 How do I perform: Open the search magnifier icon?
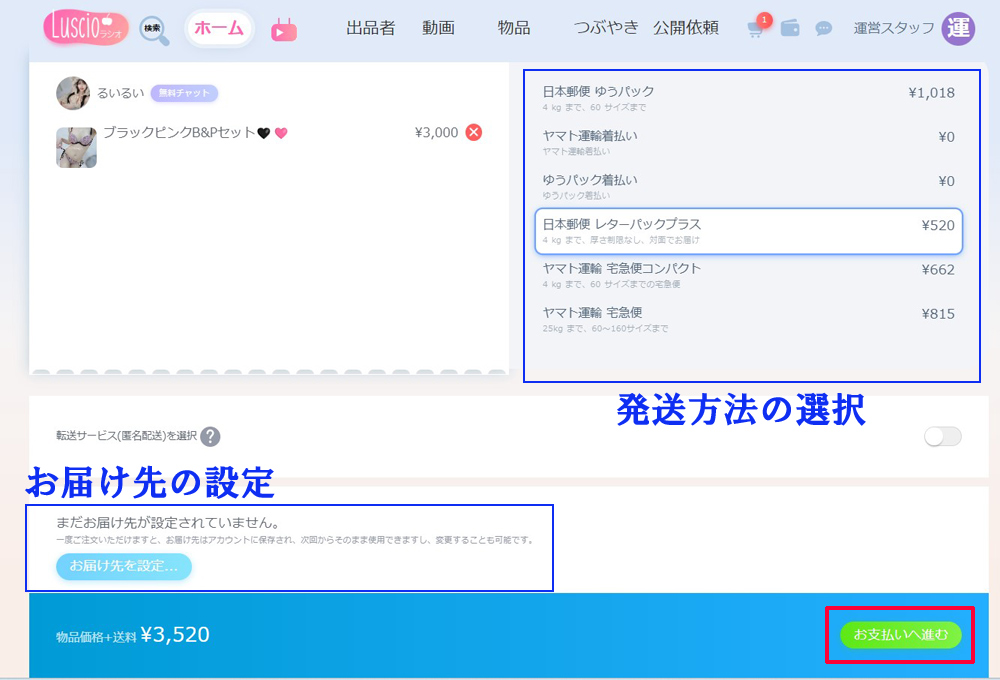click(x=154, y=30)
